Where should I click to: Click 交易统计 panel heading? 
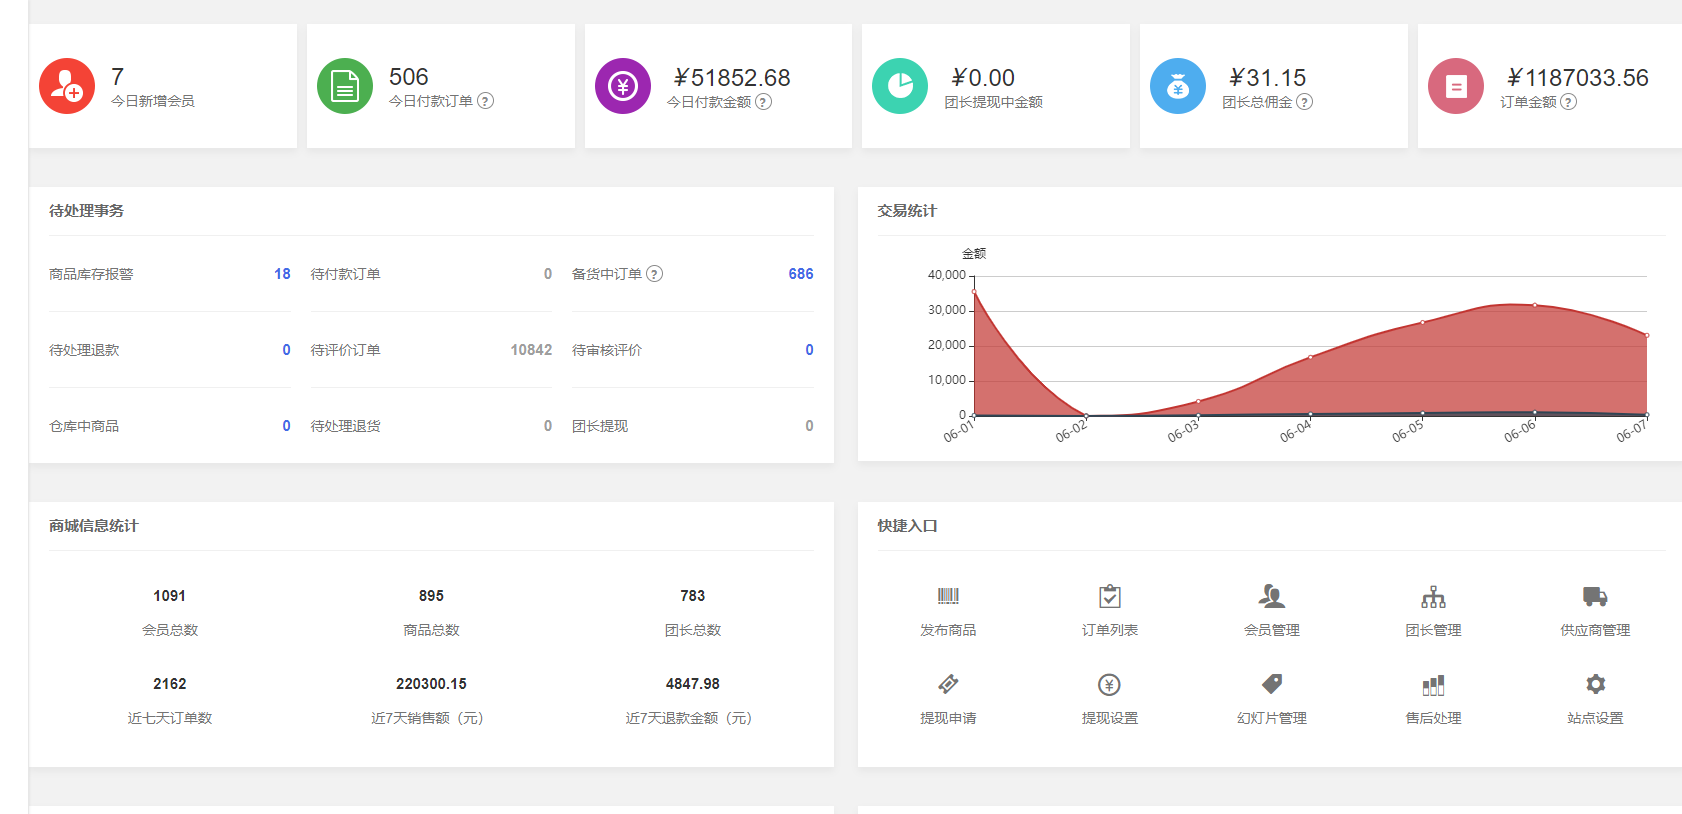tap(907, 211)
